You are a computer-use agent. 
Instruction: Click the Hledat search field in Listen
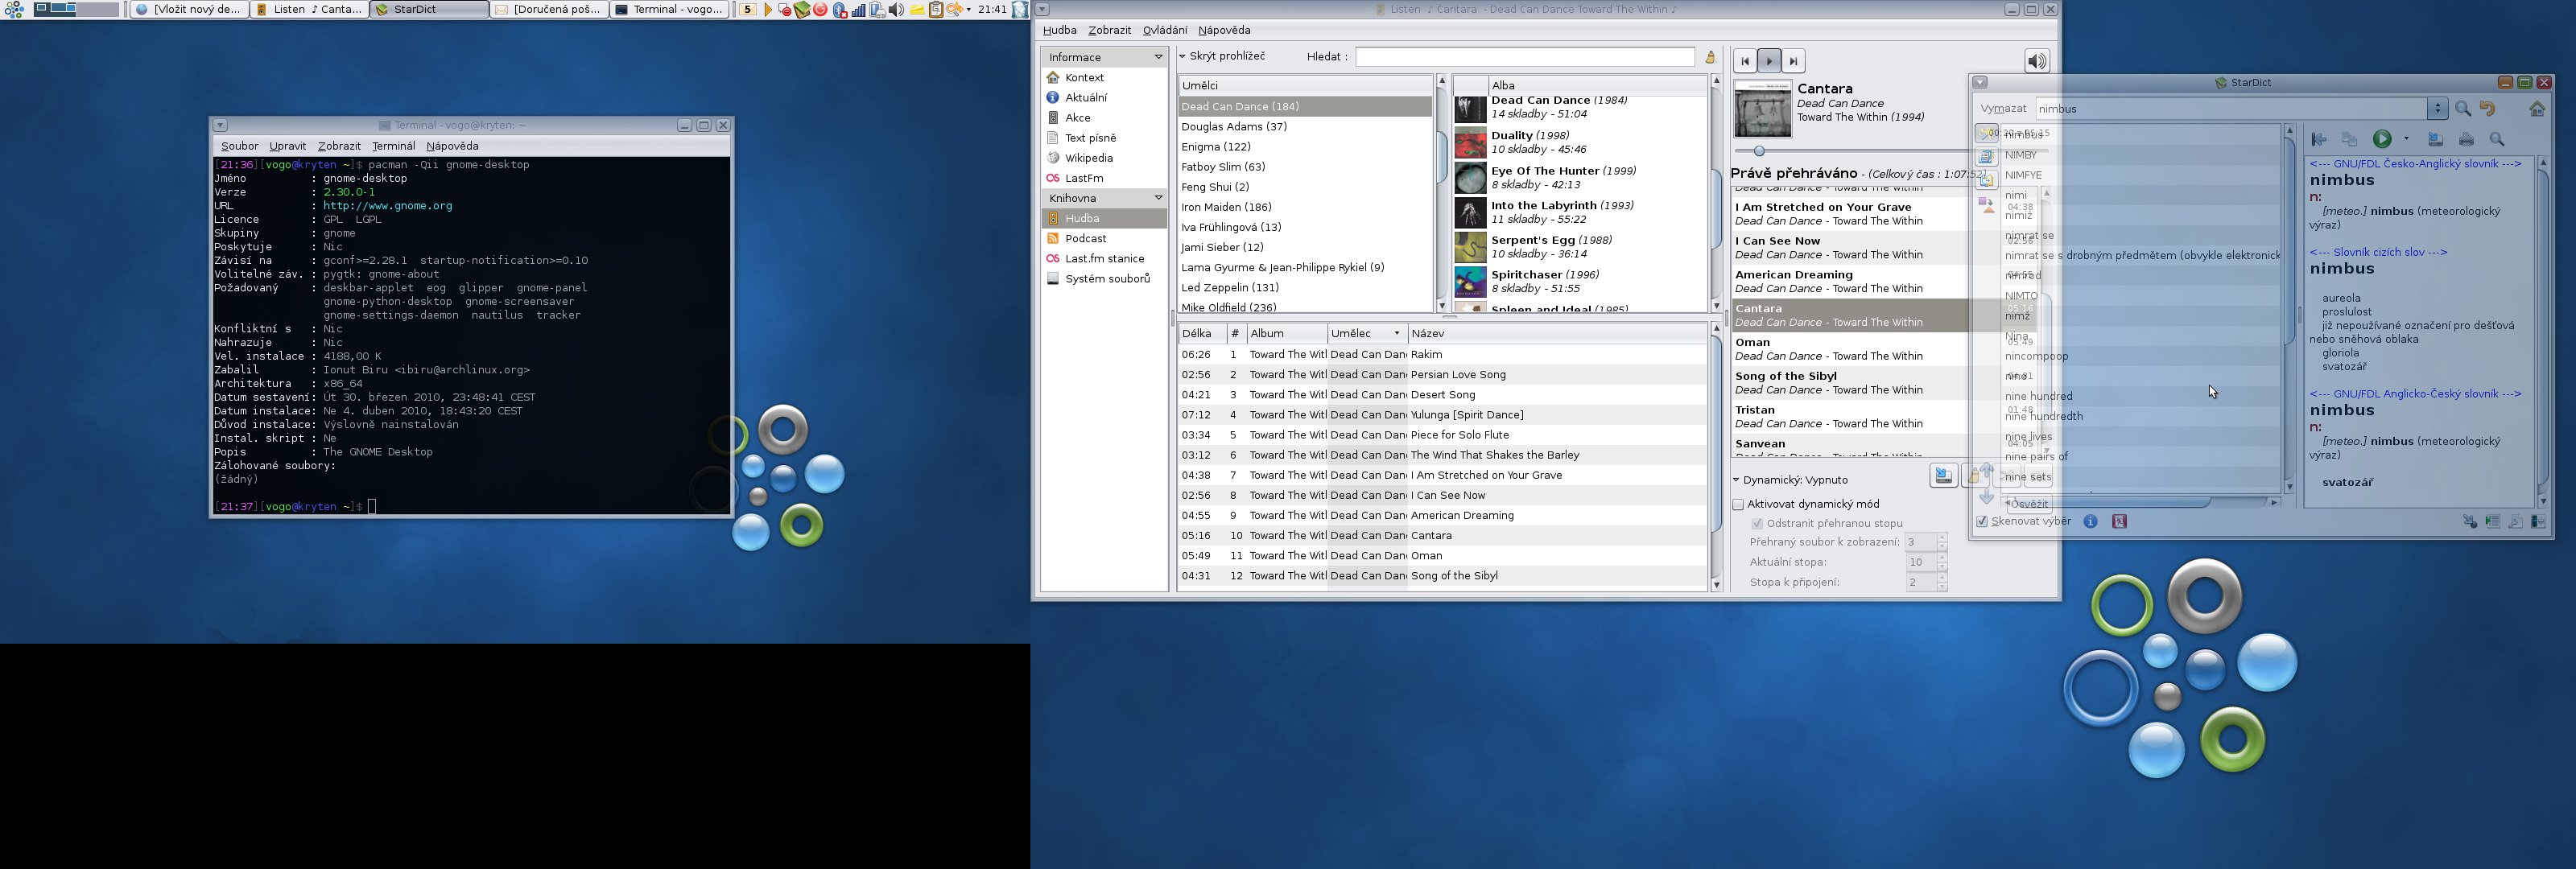click(x=1525, y=57)
